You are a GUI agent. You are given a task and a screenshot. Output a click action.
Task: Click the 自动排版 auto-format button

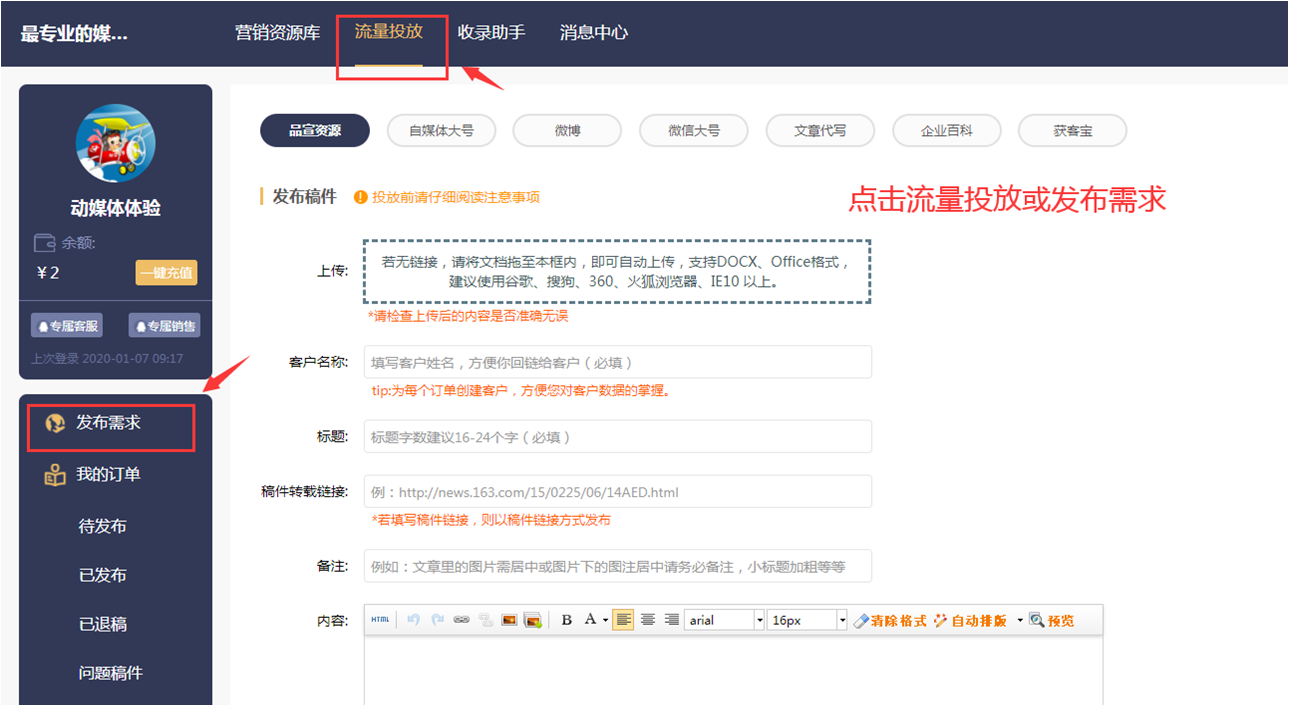click(x=970, y=620)
